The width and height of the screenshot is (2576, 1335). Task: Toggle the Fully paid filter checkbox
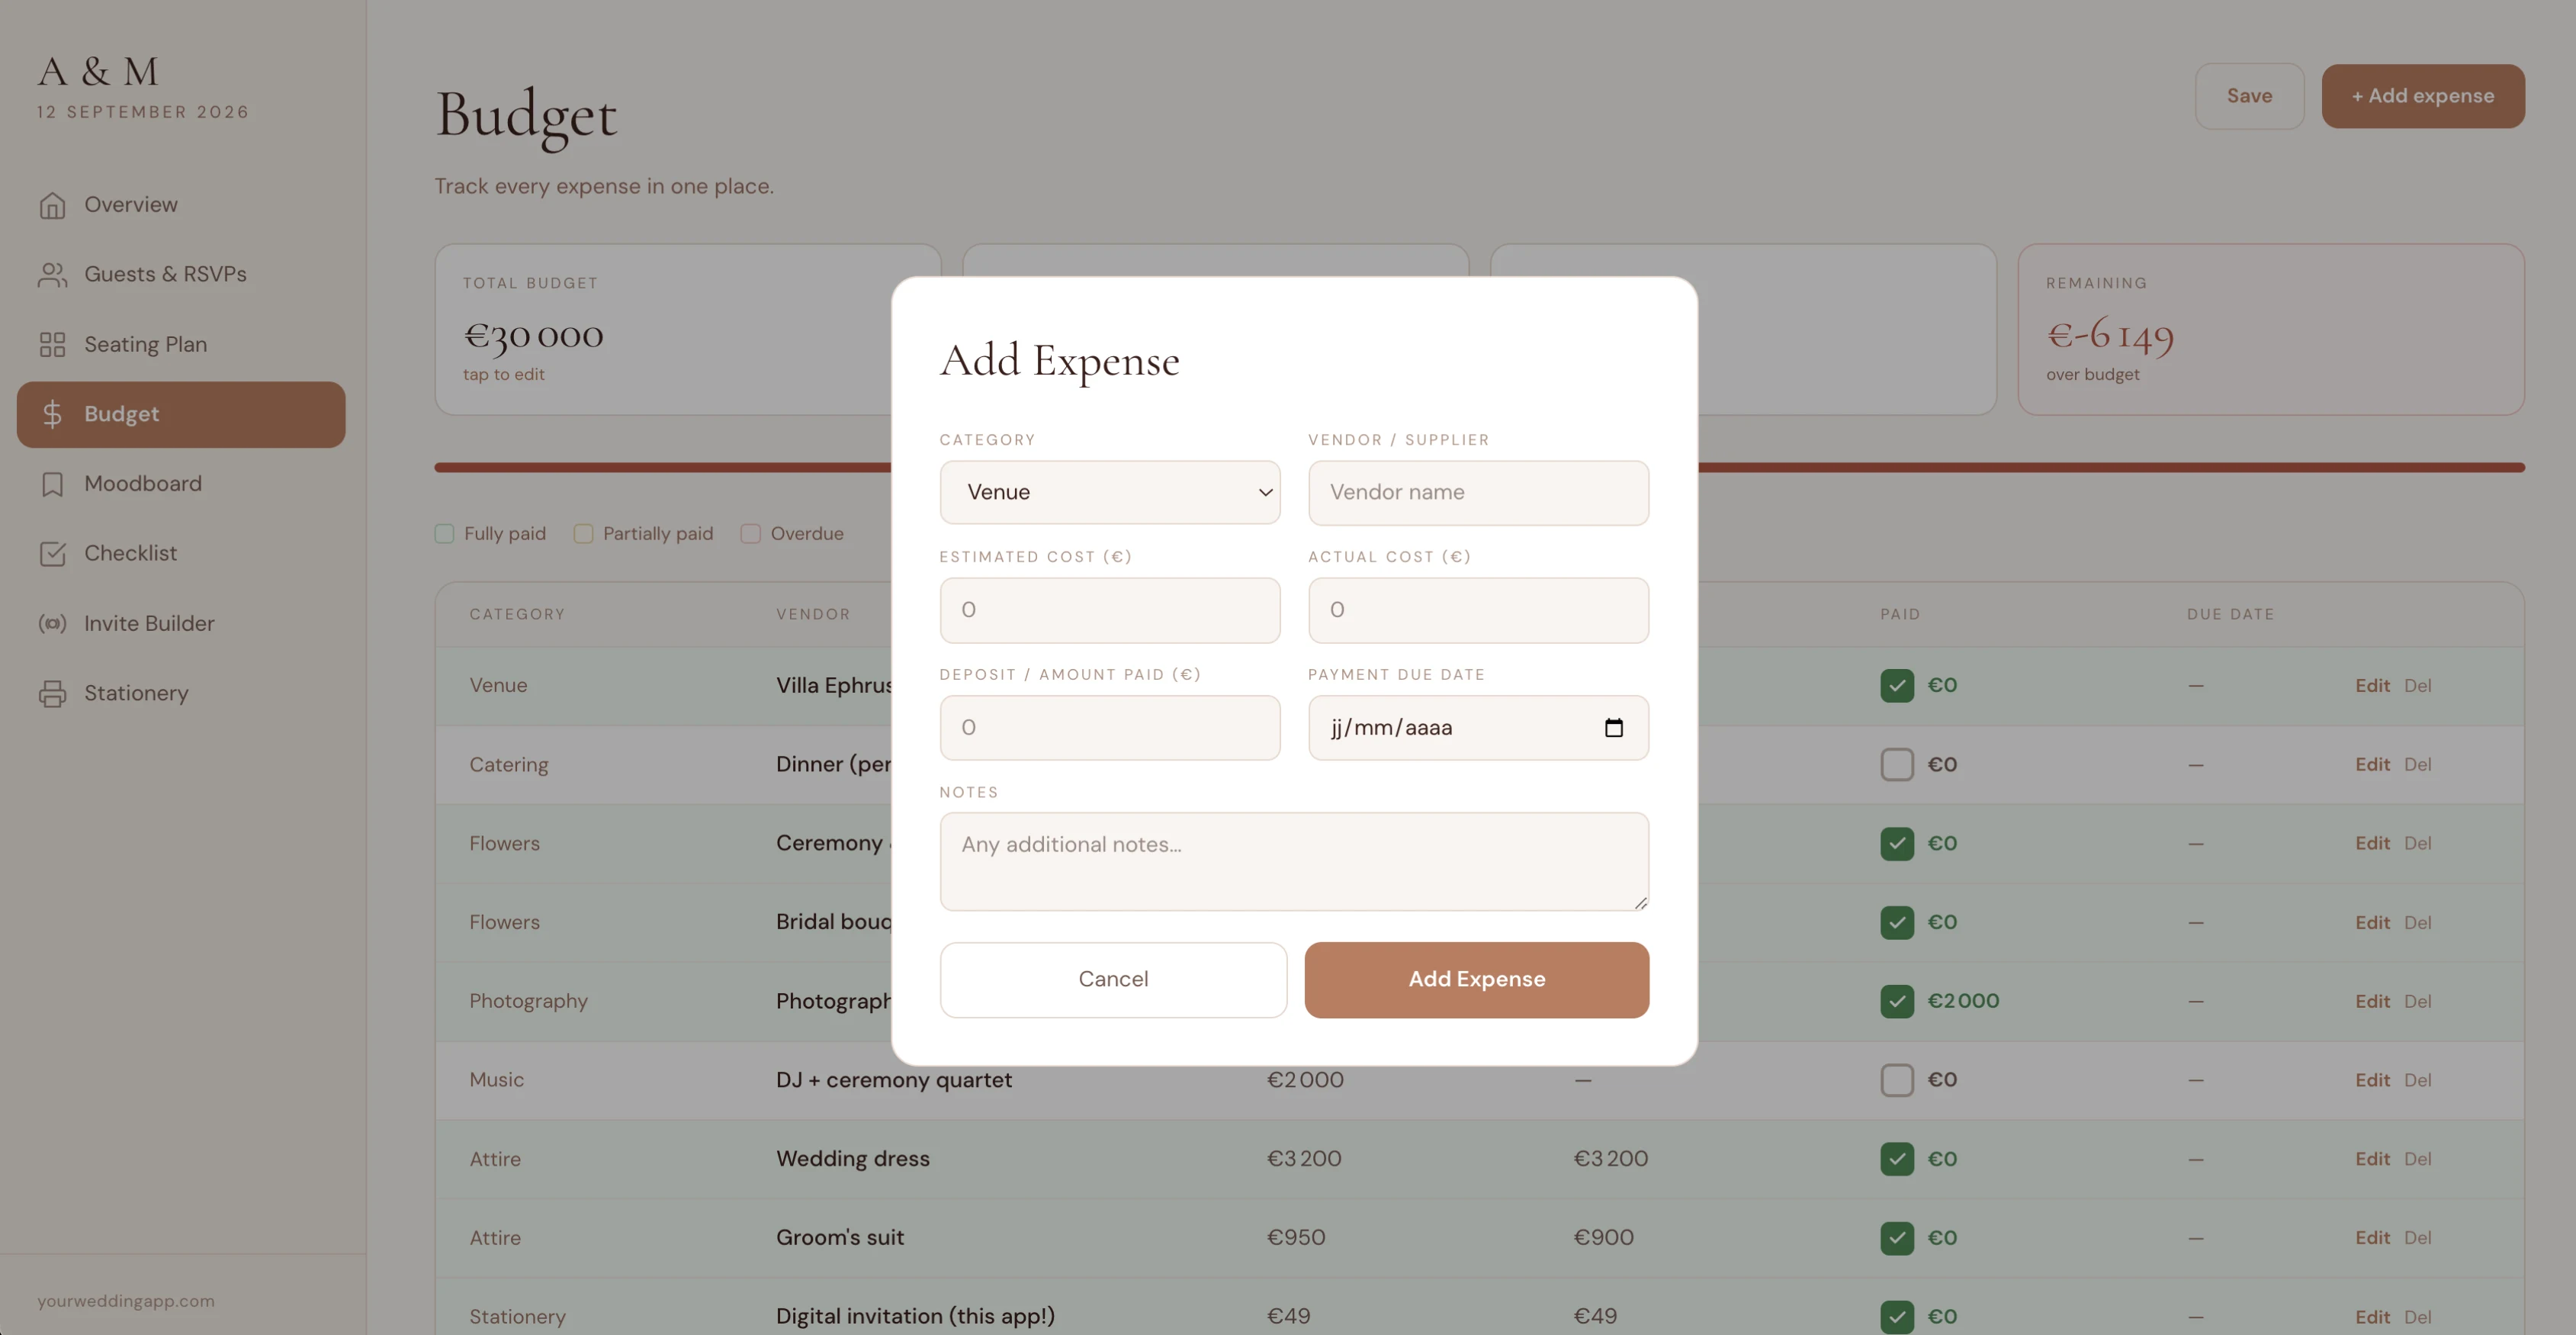(445, 534)
